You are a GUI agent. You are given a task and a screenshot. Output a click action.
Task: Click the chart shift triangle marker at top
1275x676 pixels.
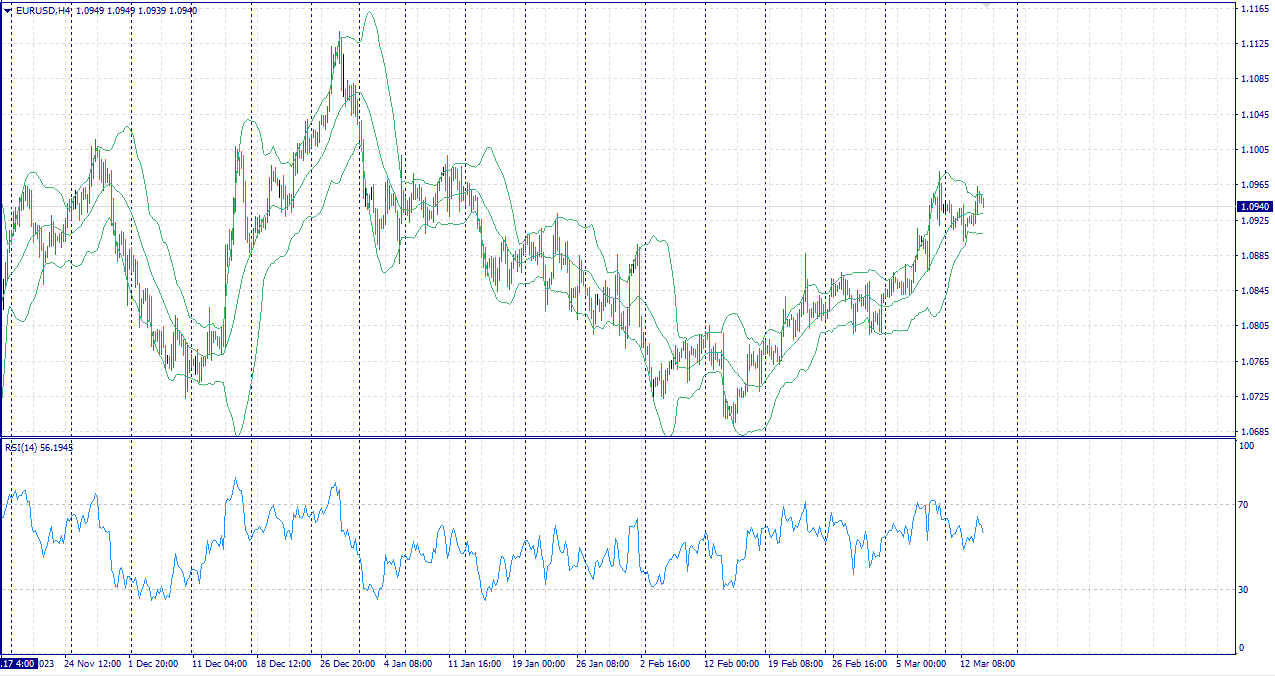[x=987, y=6]
